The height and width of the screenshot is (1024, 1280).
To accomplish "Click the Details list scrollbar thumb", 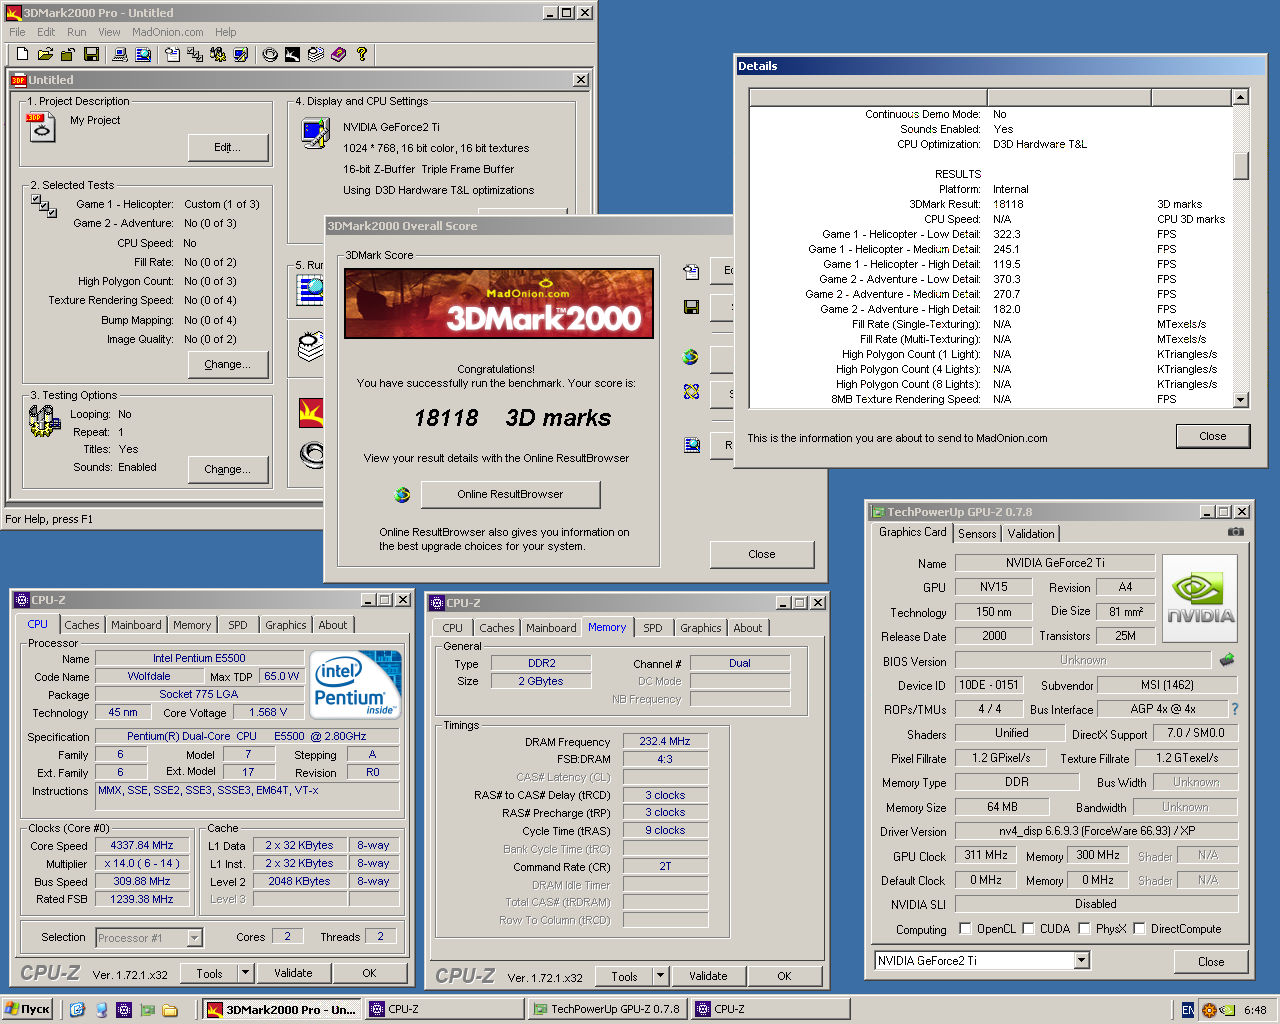I will (1240, 165).
